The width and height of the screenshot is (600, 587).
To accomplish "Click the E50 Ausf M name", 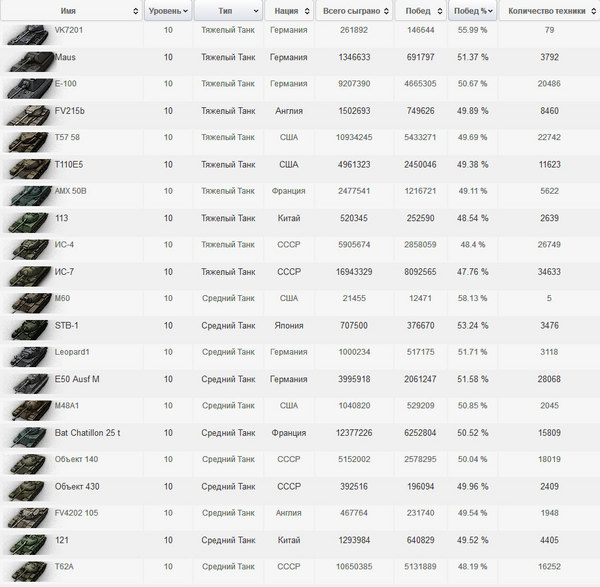I will click(77, 379).
